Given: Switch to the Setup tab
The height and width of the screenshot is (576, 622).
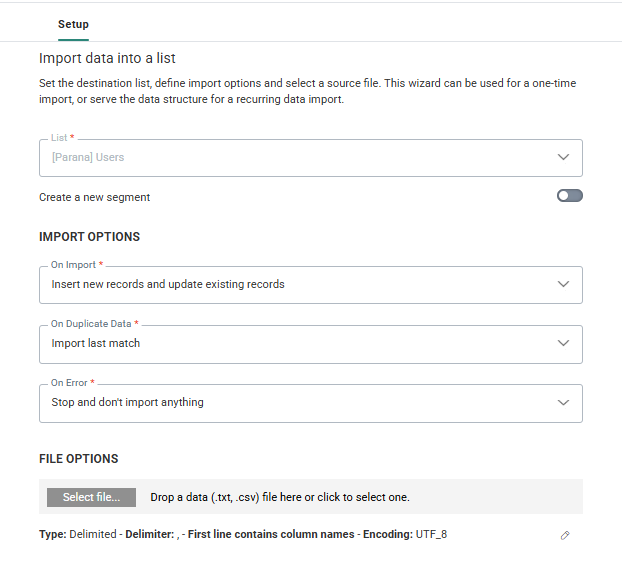Looking at the screenshot, I should coord(73,24).
